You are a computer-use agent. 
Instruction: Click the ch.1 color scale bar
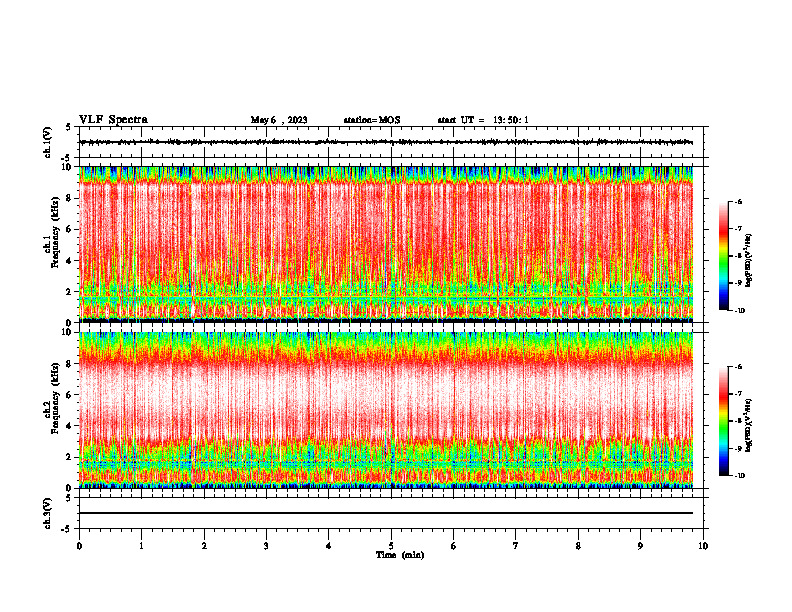pos(723,256)
